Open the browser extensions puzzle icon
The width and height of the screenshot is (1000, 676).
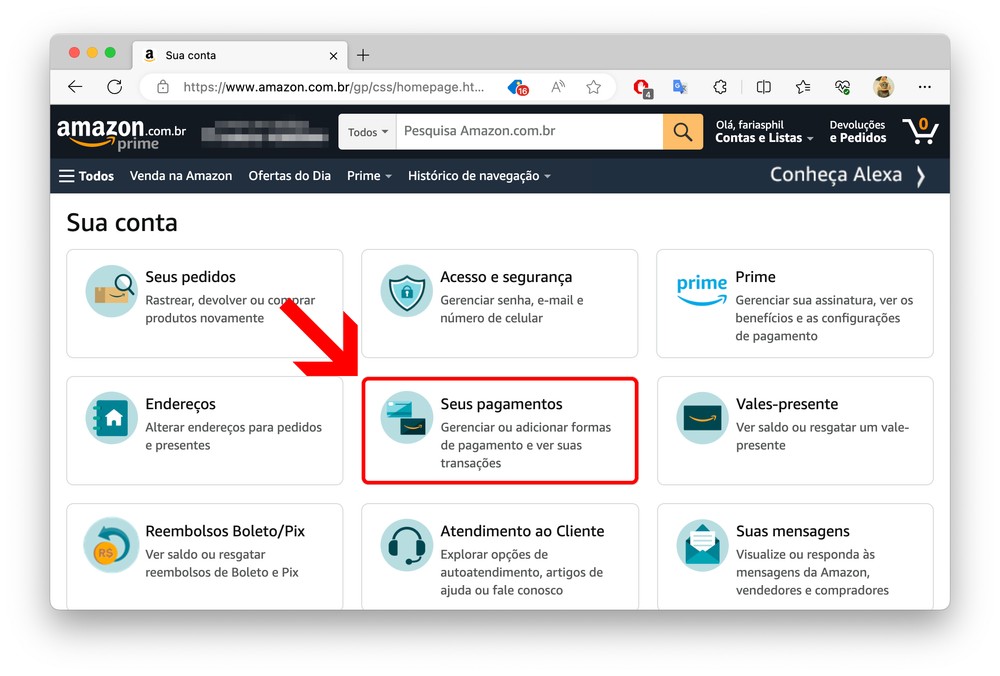pyautogui.click(x=719, y=87)
